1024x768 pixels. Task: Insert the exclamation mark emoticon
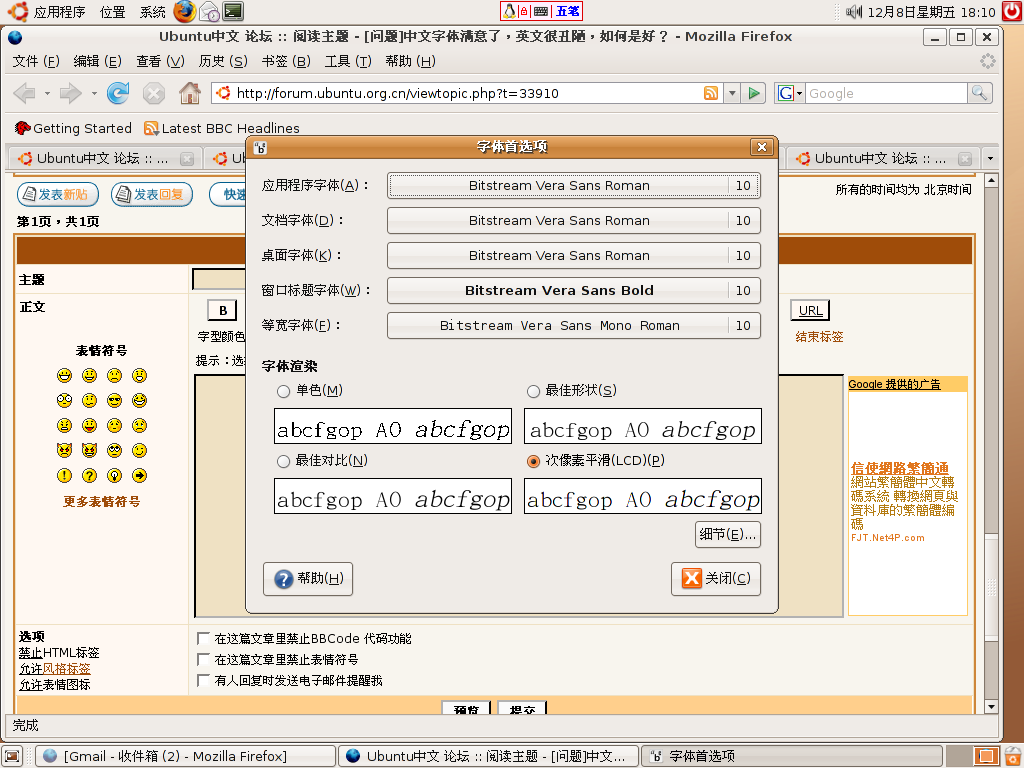[x=64, y=475]
